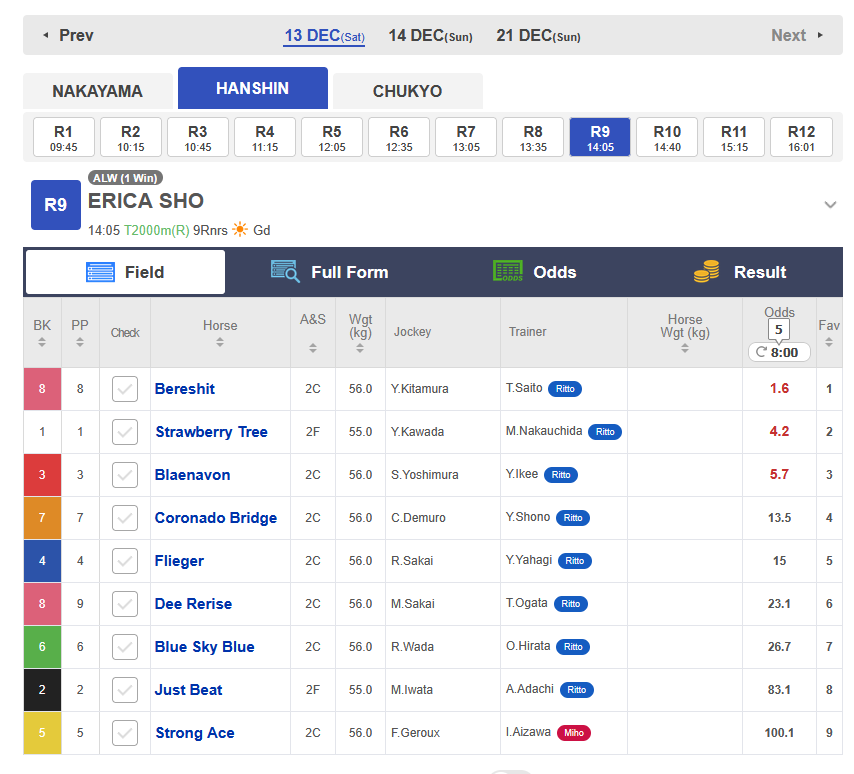Screen dimensions: 854x774
Task: Click jockey name Y.Kitamura
Action: (419, 389)
